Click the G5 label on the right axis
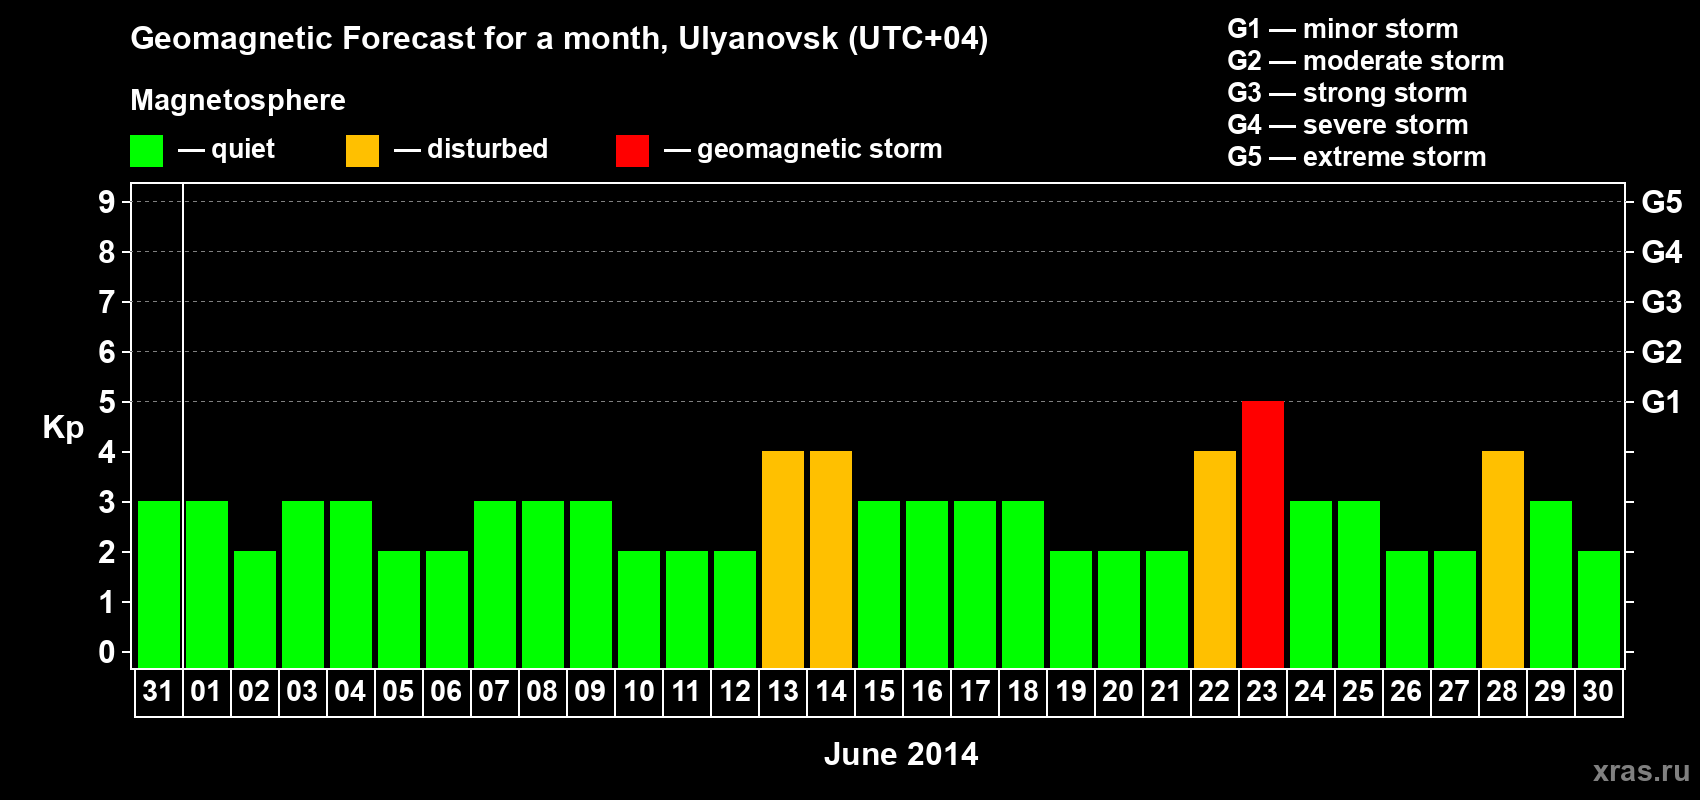The width and height of the screenshot is (1700, 800). pos(1662,202)
